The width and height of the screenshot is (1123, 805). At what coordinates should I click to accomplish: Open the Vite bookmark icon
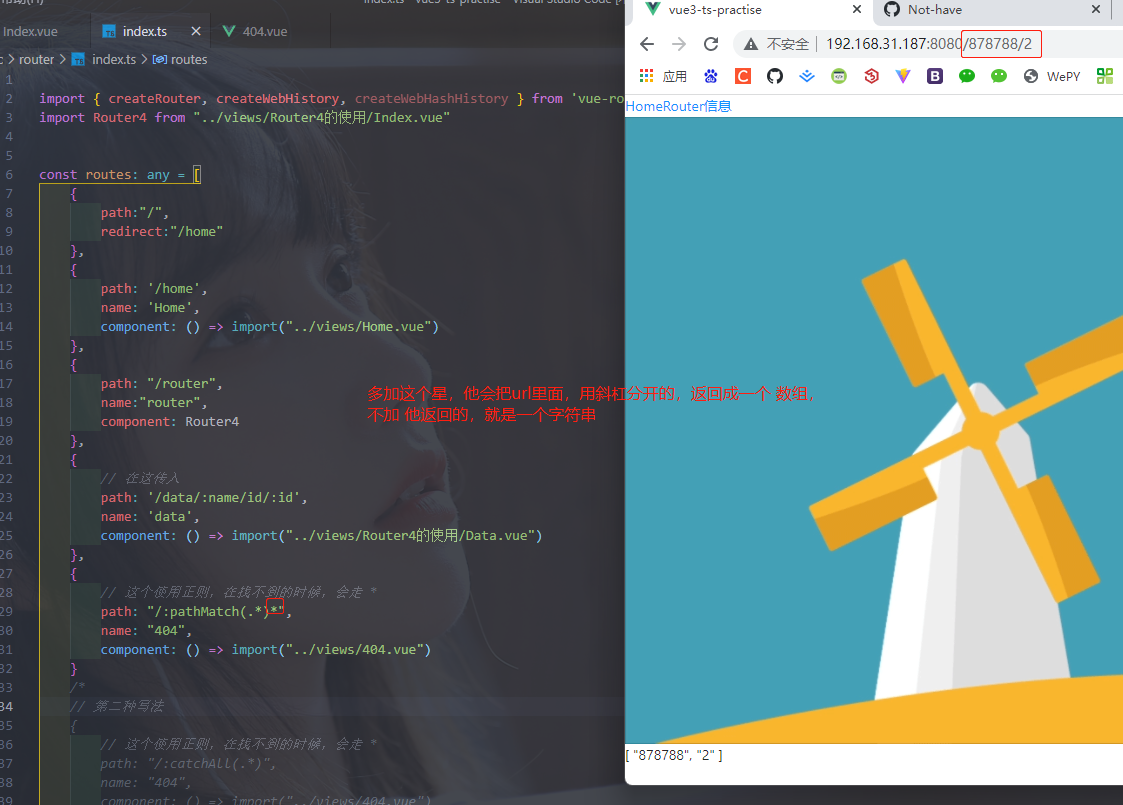[x=902, y=76]
